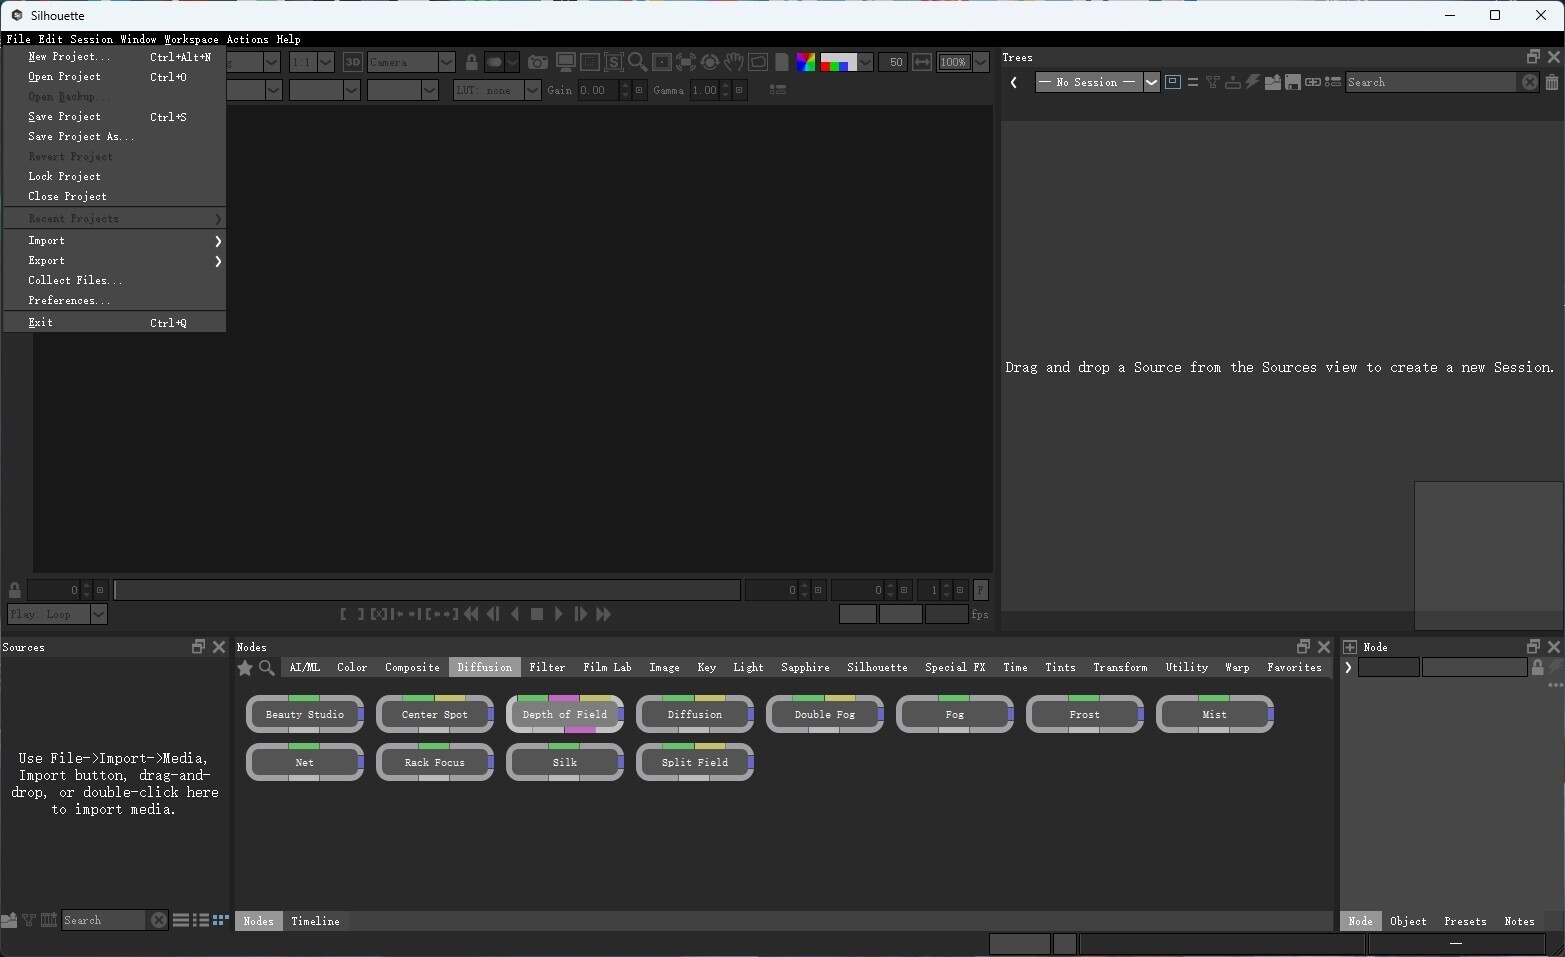The height and width of the screenshot is (957, 1565).
Task: Click the fit-view frame icon in Trees toolbar
Action: (1173, 82)
